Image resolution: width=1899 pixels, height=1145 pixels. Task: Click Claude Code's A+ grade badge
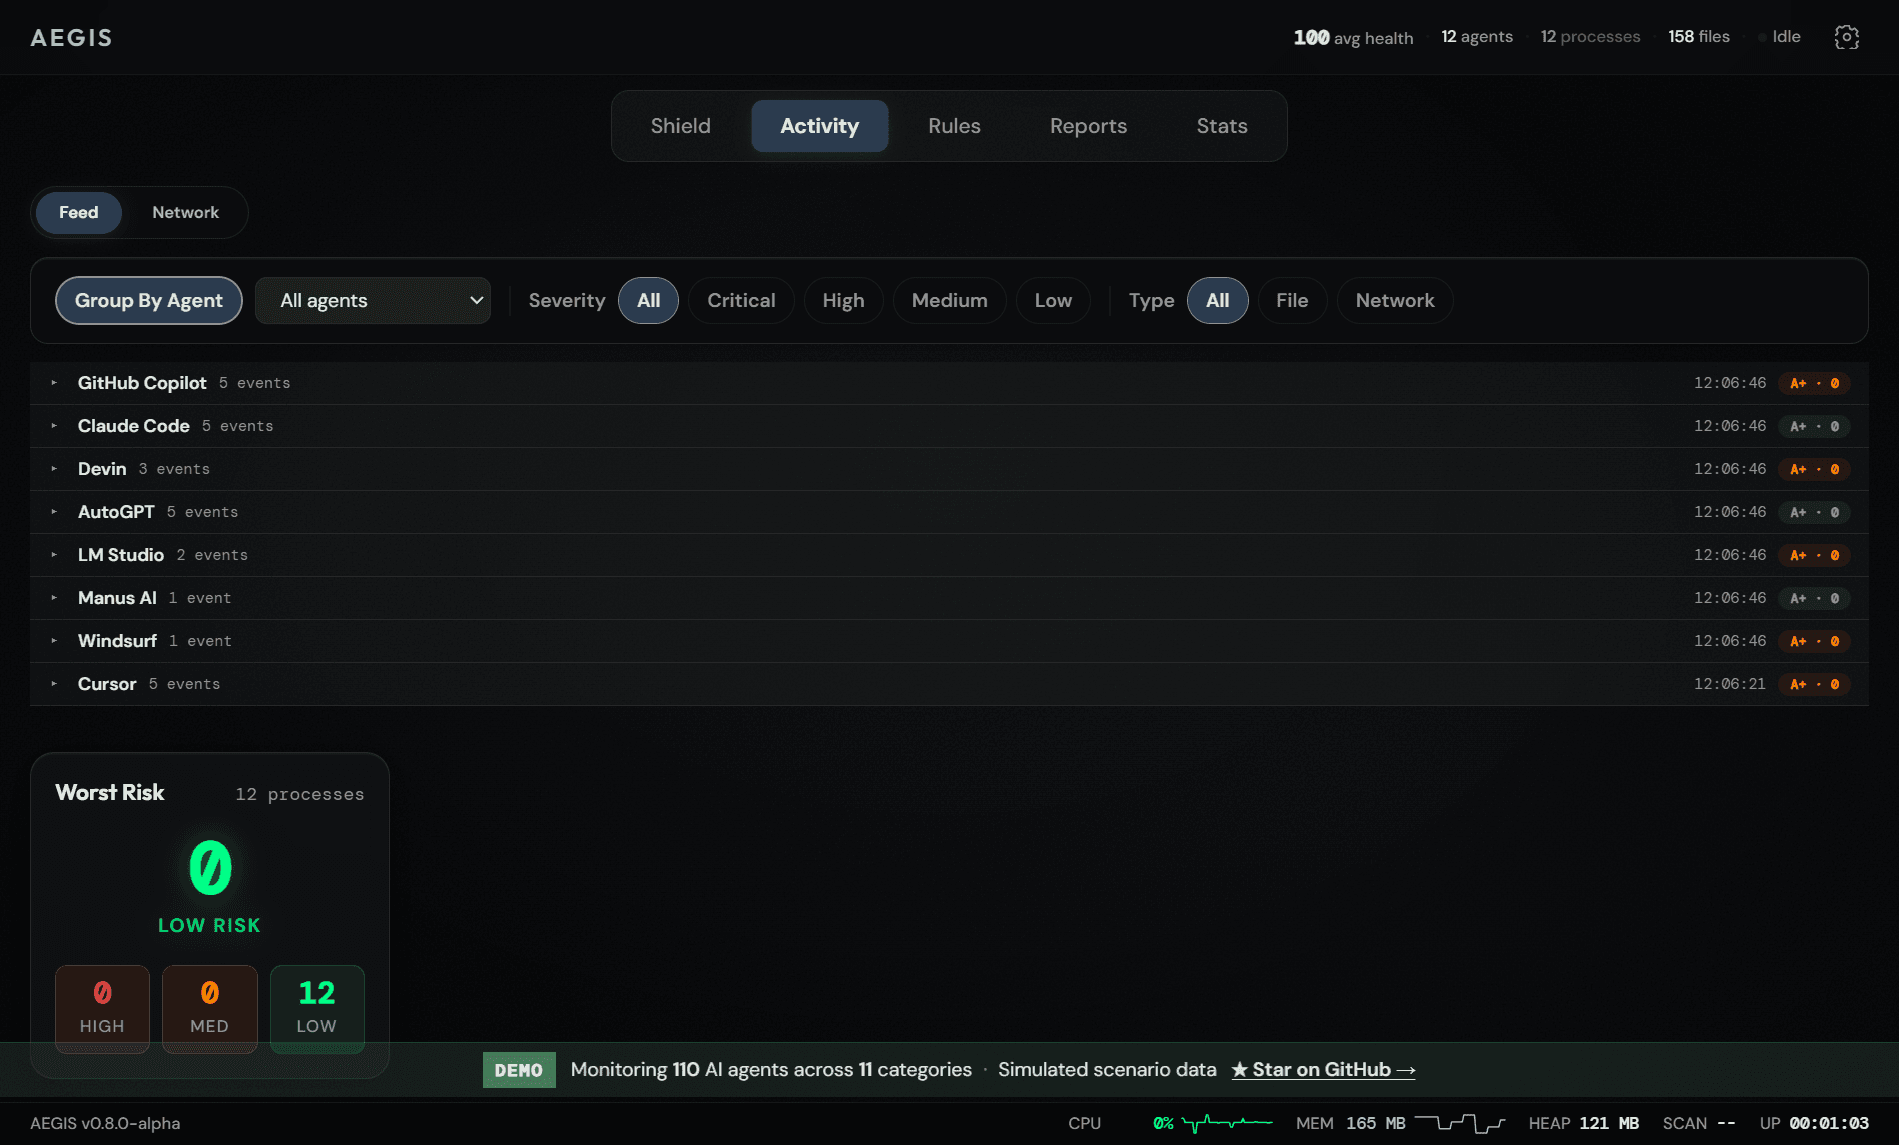[x=1814, y=426]
